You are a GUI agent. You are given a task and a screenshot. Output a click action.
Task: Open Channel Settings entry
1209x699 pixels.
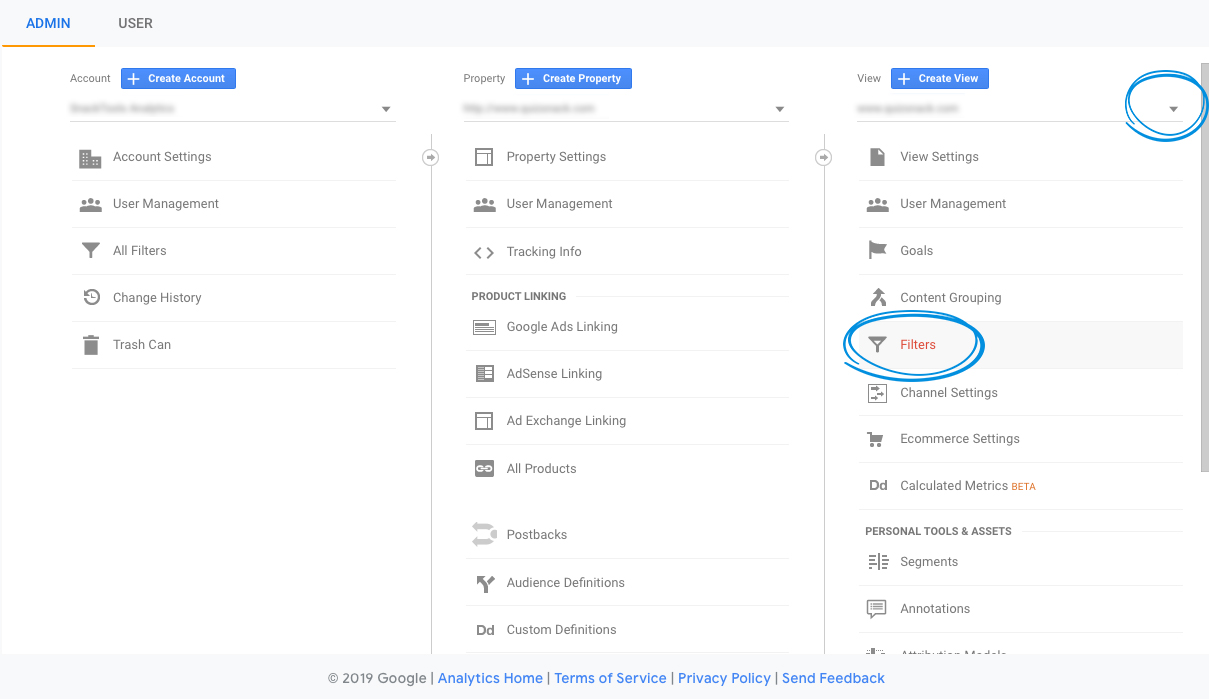[x=949, y=393]
